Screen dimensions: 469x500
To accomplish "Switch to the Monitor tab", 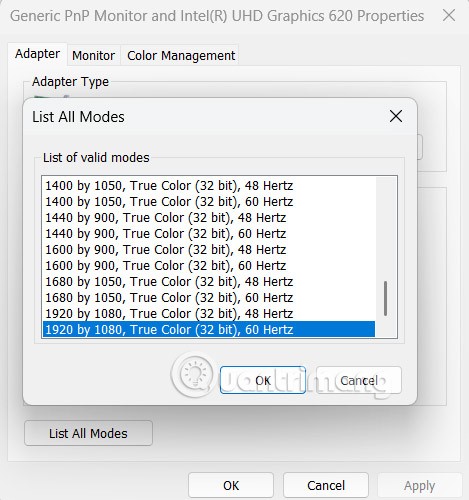I will click(94, 55).
